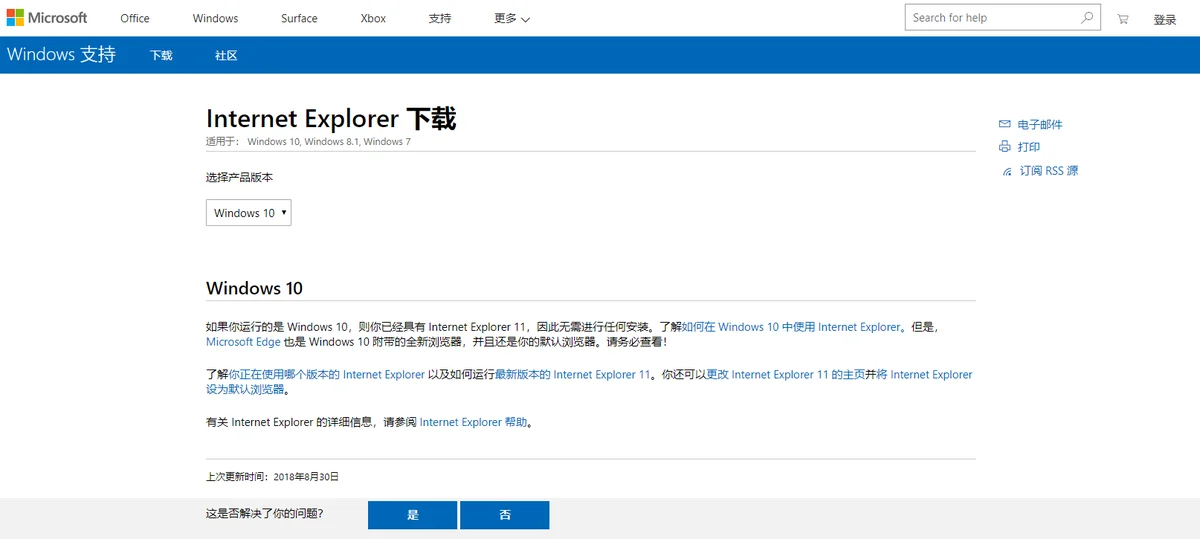
Task: Go to the Xbox menu item
Action: point(373,19)
